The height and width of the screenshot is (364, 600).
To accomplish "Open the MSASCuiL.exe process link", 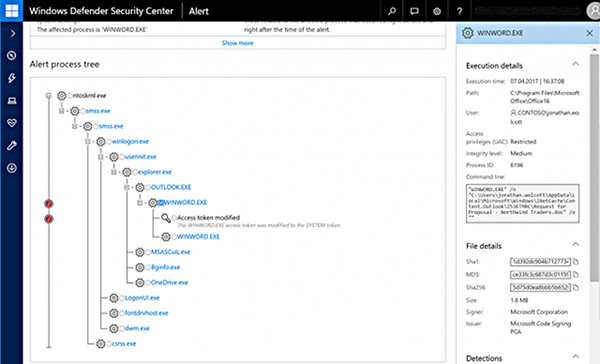I will (170, 252).
